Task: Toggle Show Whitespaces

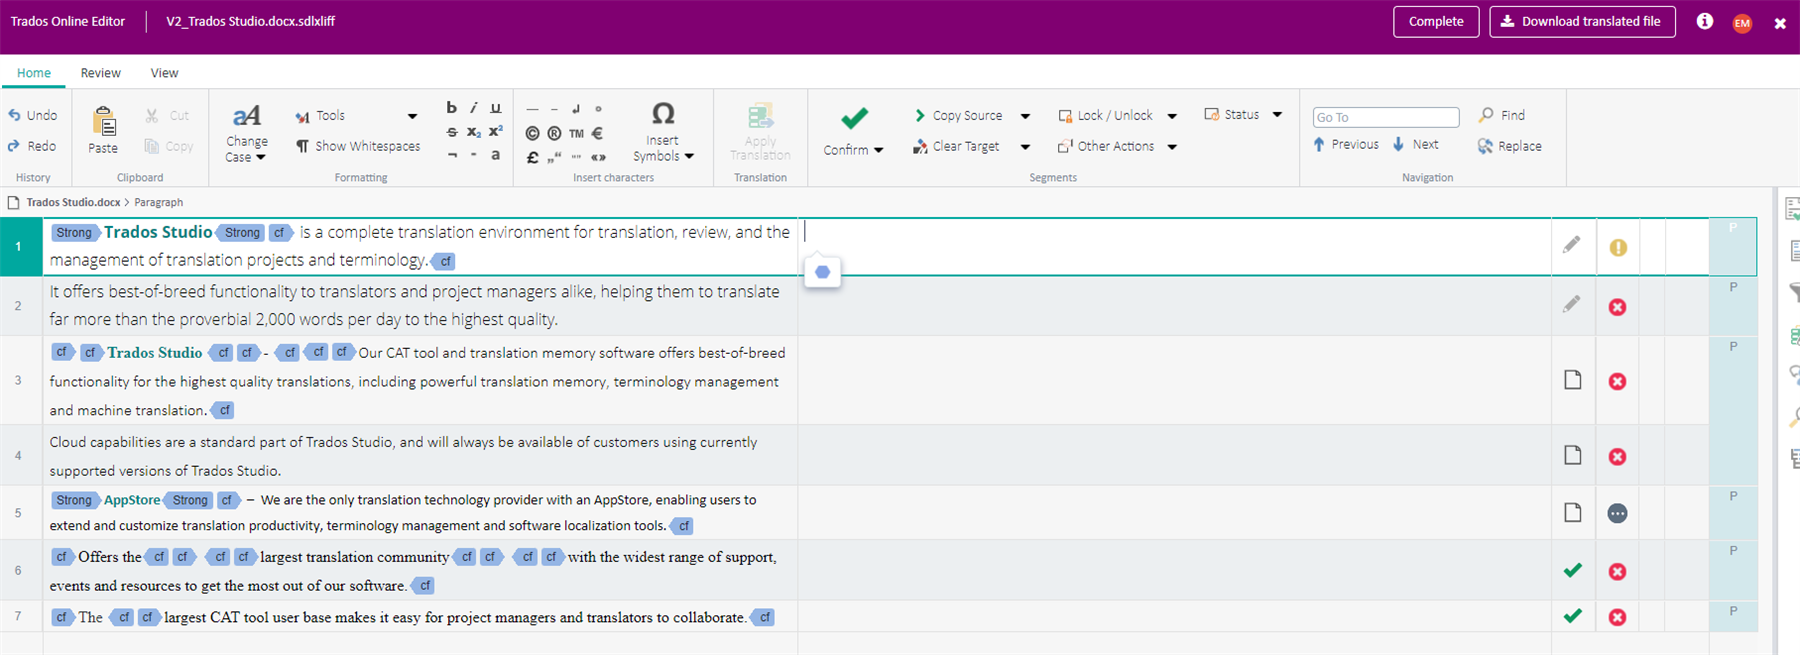Action: 358,146
